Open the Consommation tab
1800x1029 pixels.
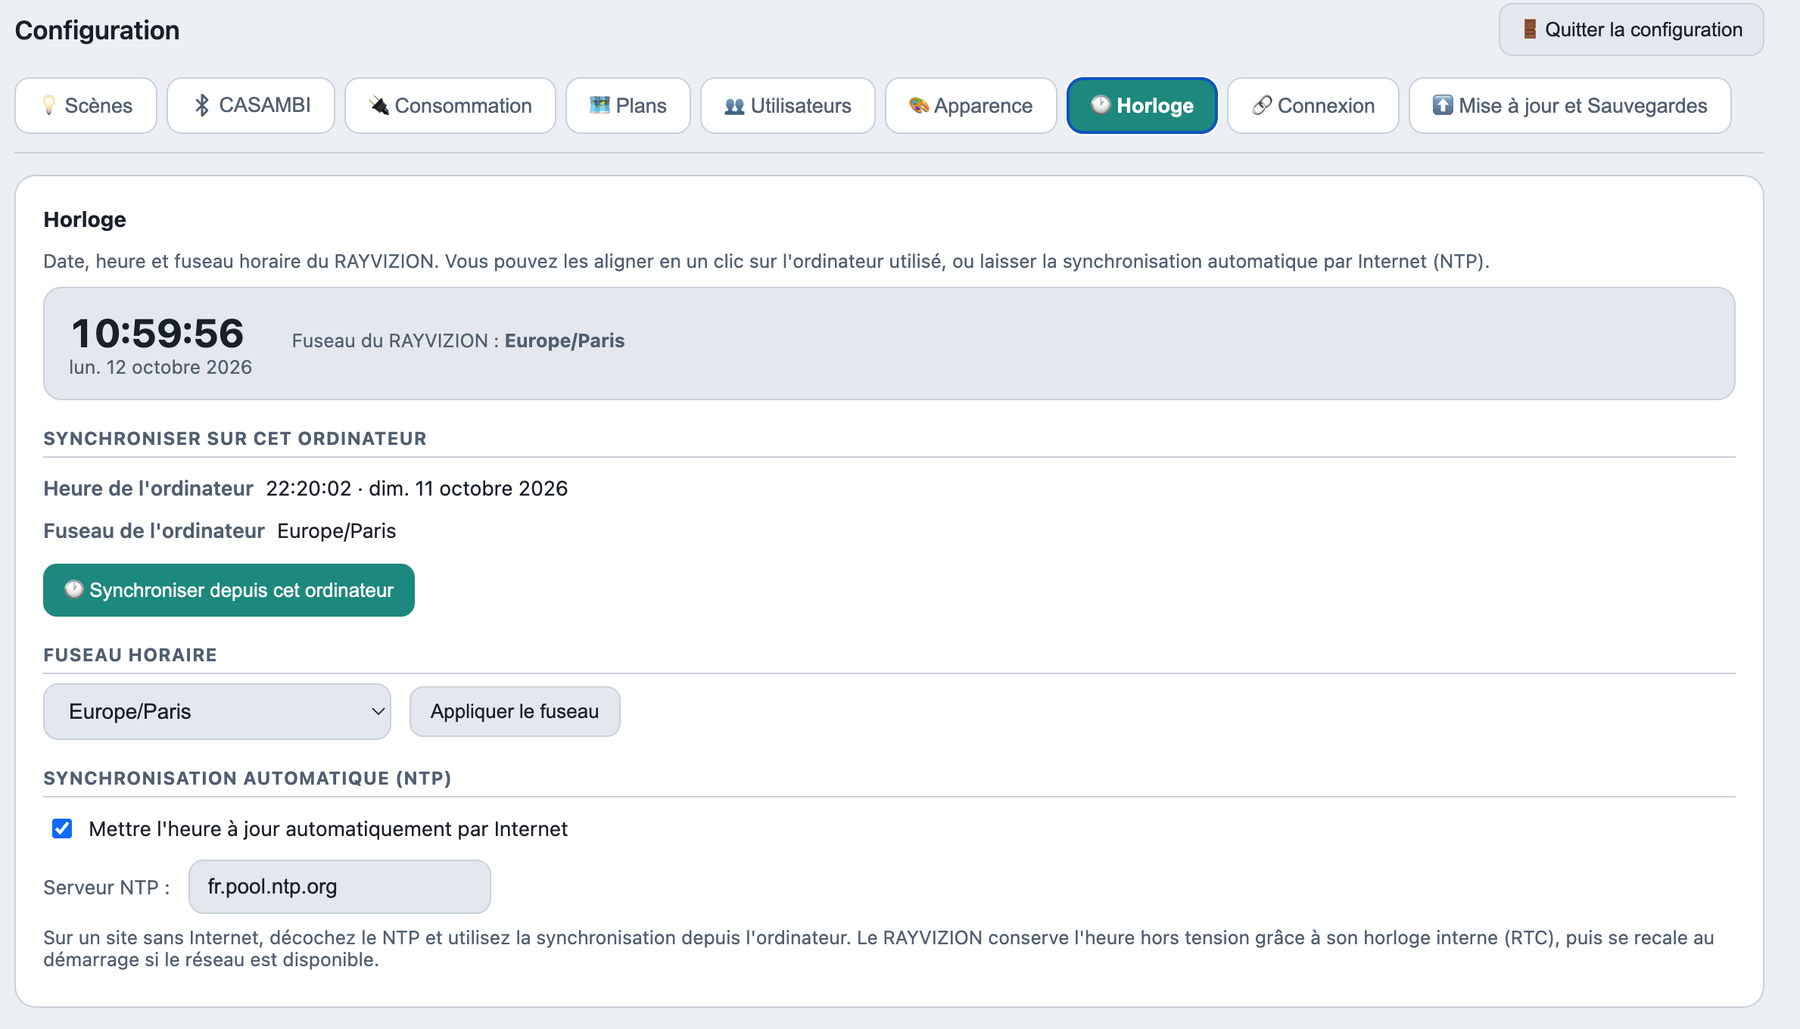(x=450, y=105)
